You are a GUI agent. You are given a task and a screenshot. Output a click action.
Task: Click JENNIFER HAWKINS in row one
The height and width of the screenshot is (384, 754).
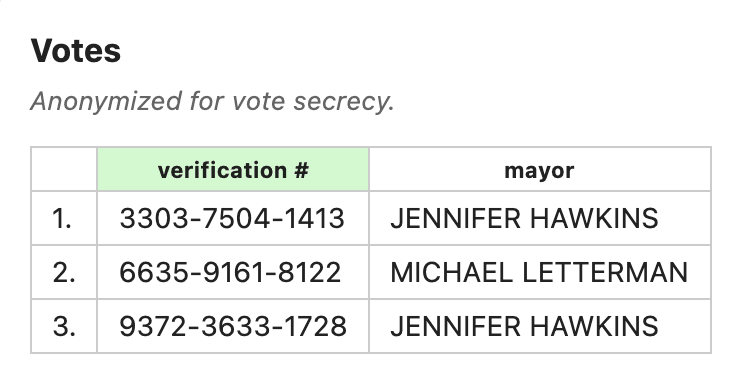[x=524, y=218]
